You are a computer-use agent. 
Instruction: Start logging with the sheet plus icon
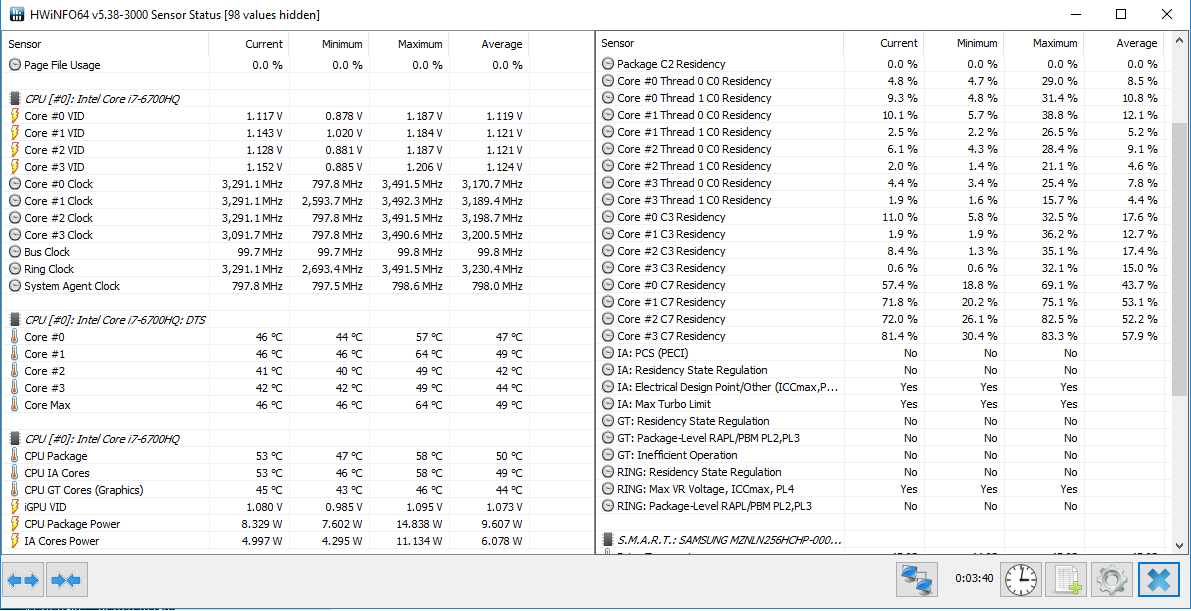[1066, 581]
